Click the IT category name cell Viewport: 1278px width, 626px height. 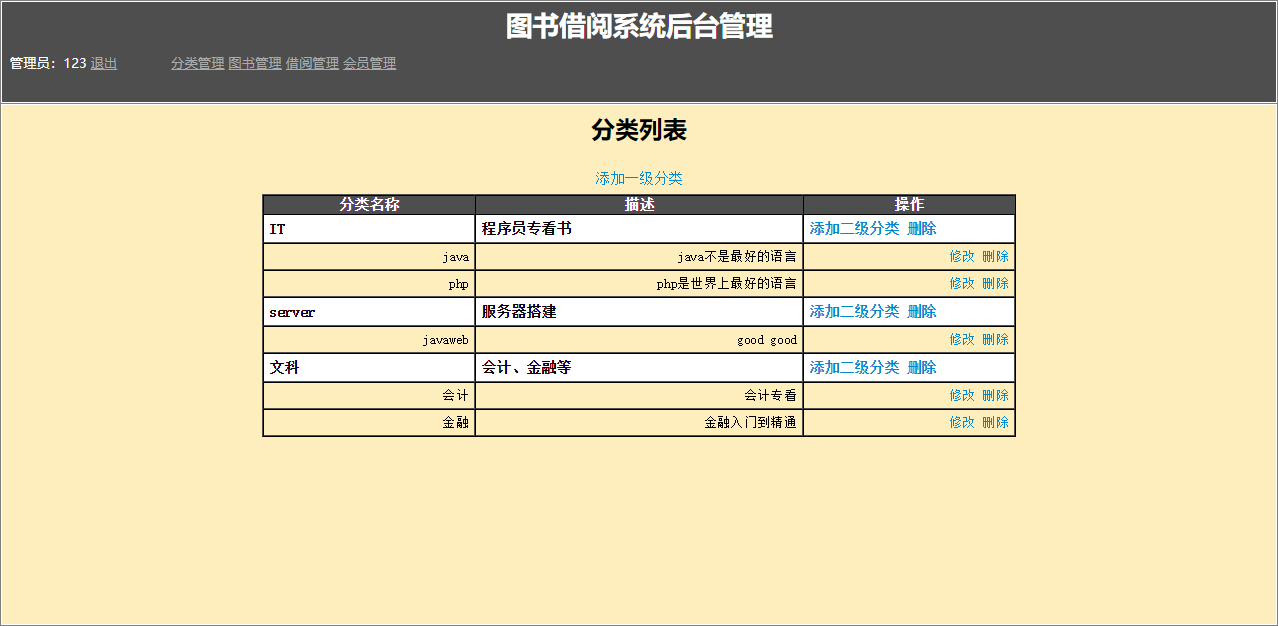pyautogui.click(x=369, y=229)
